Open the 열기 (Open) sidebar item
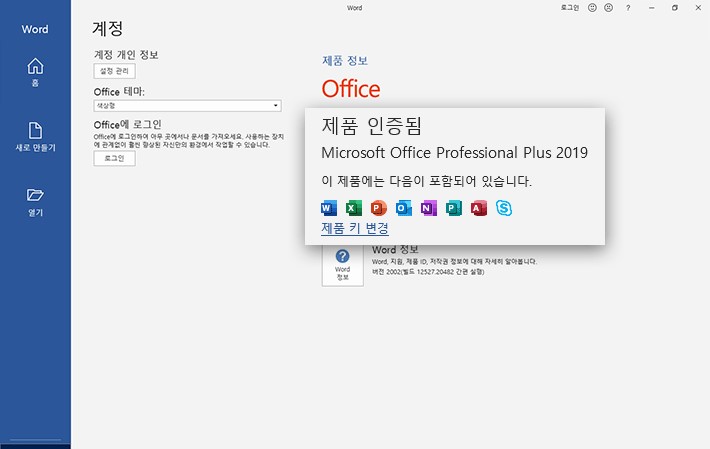Viewport: 710px width, 449px height. click(x=35, y=202)
